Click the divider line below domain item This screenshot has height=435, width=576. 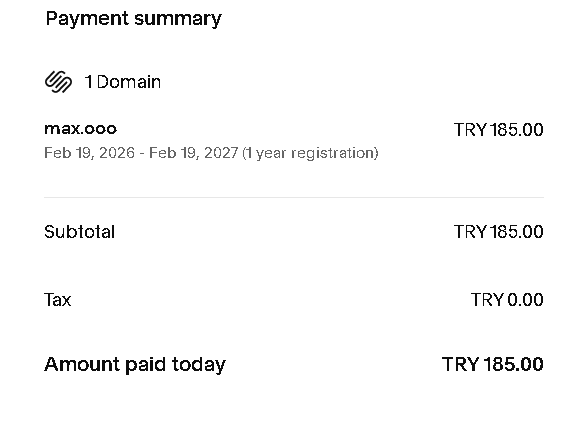[294, 197]
